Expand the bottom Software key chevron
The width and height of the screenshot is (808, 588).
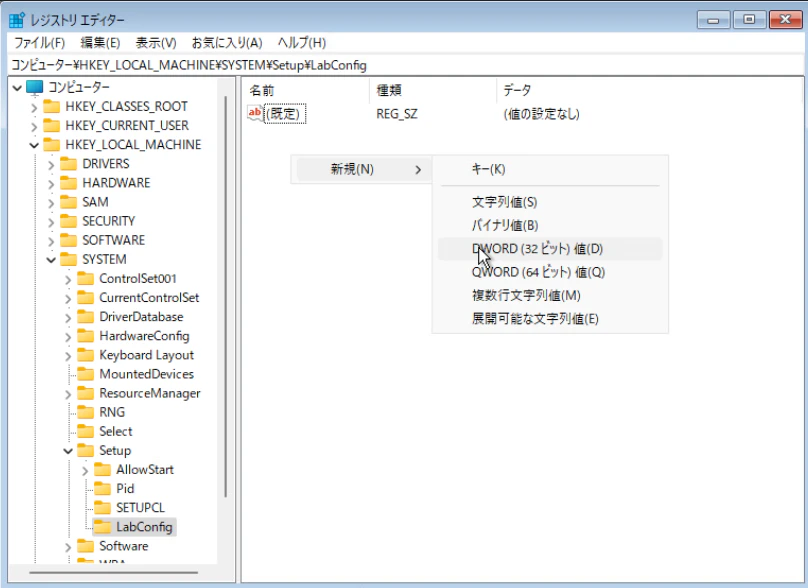tap(68, 547)
